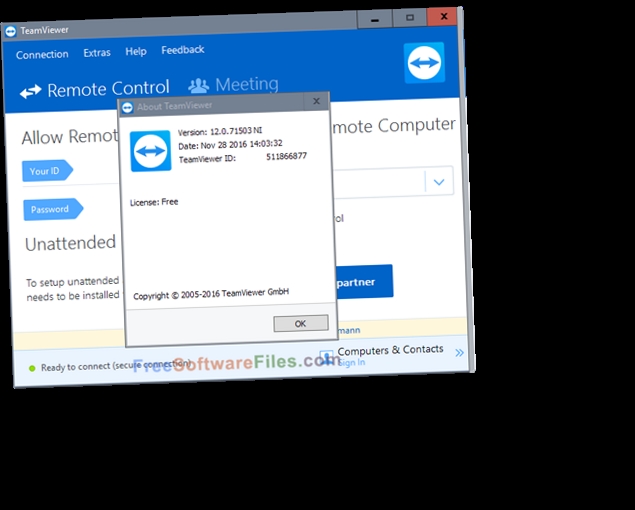
Task: Click Ready to connect status text
Action: pos(116,365)
